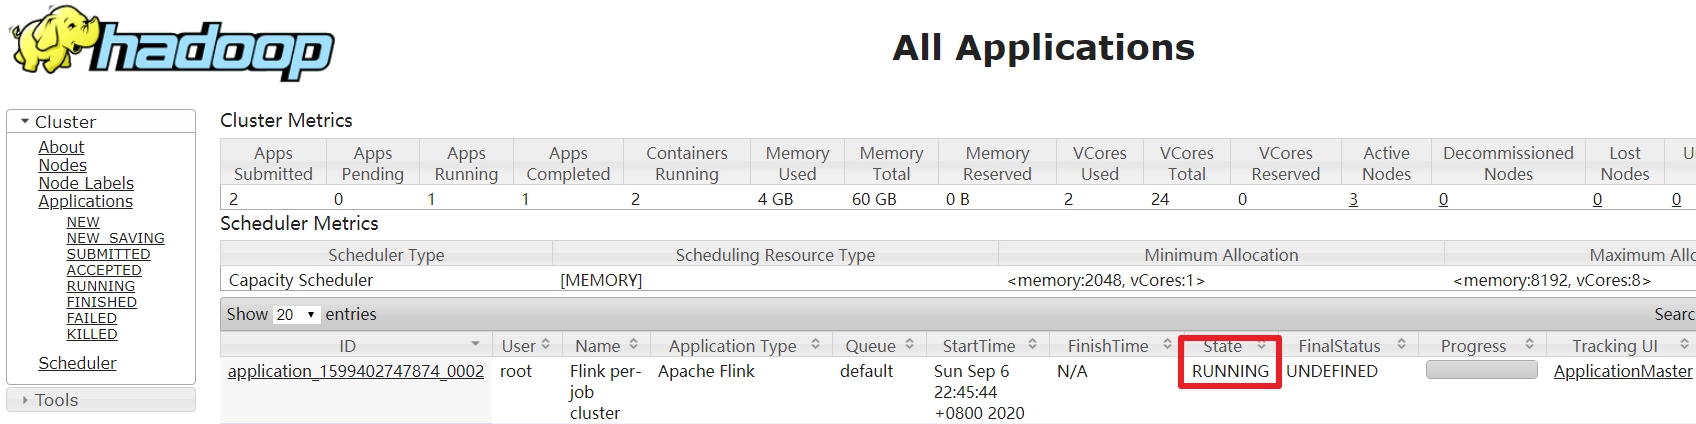Screen dimensions: 1696x424
Task: Sort table by Application Type column
Action: [741, 345]
